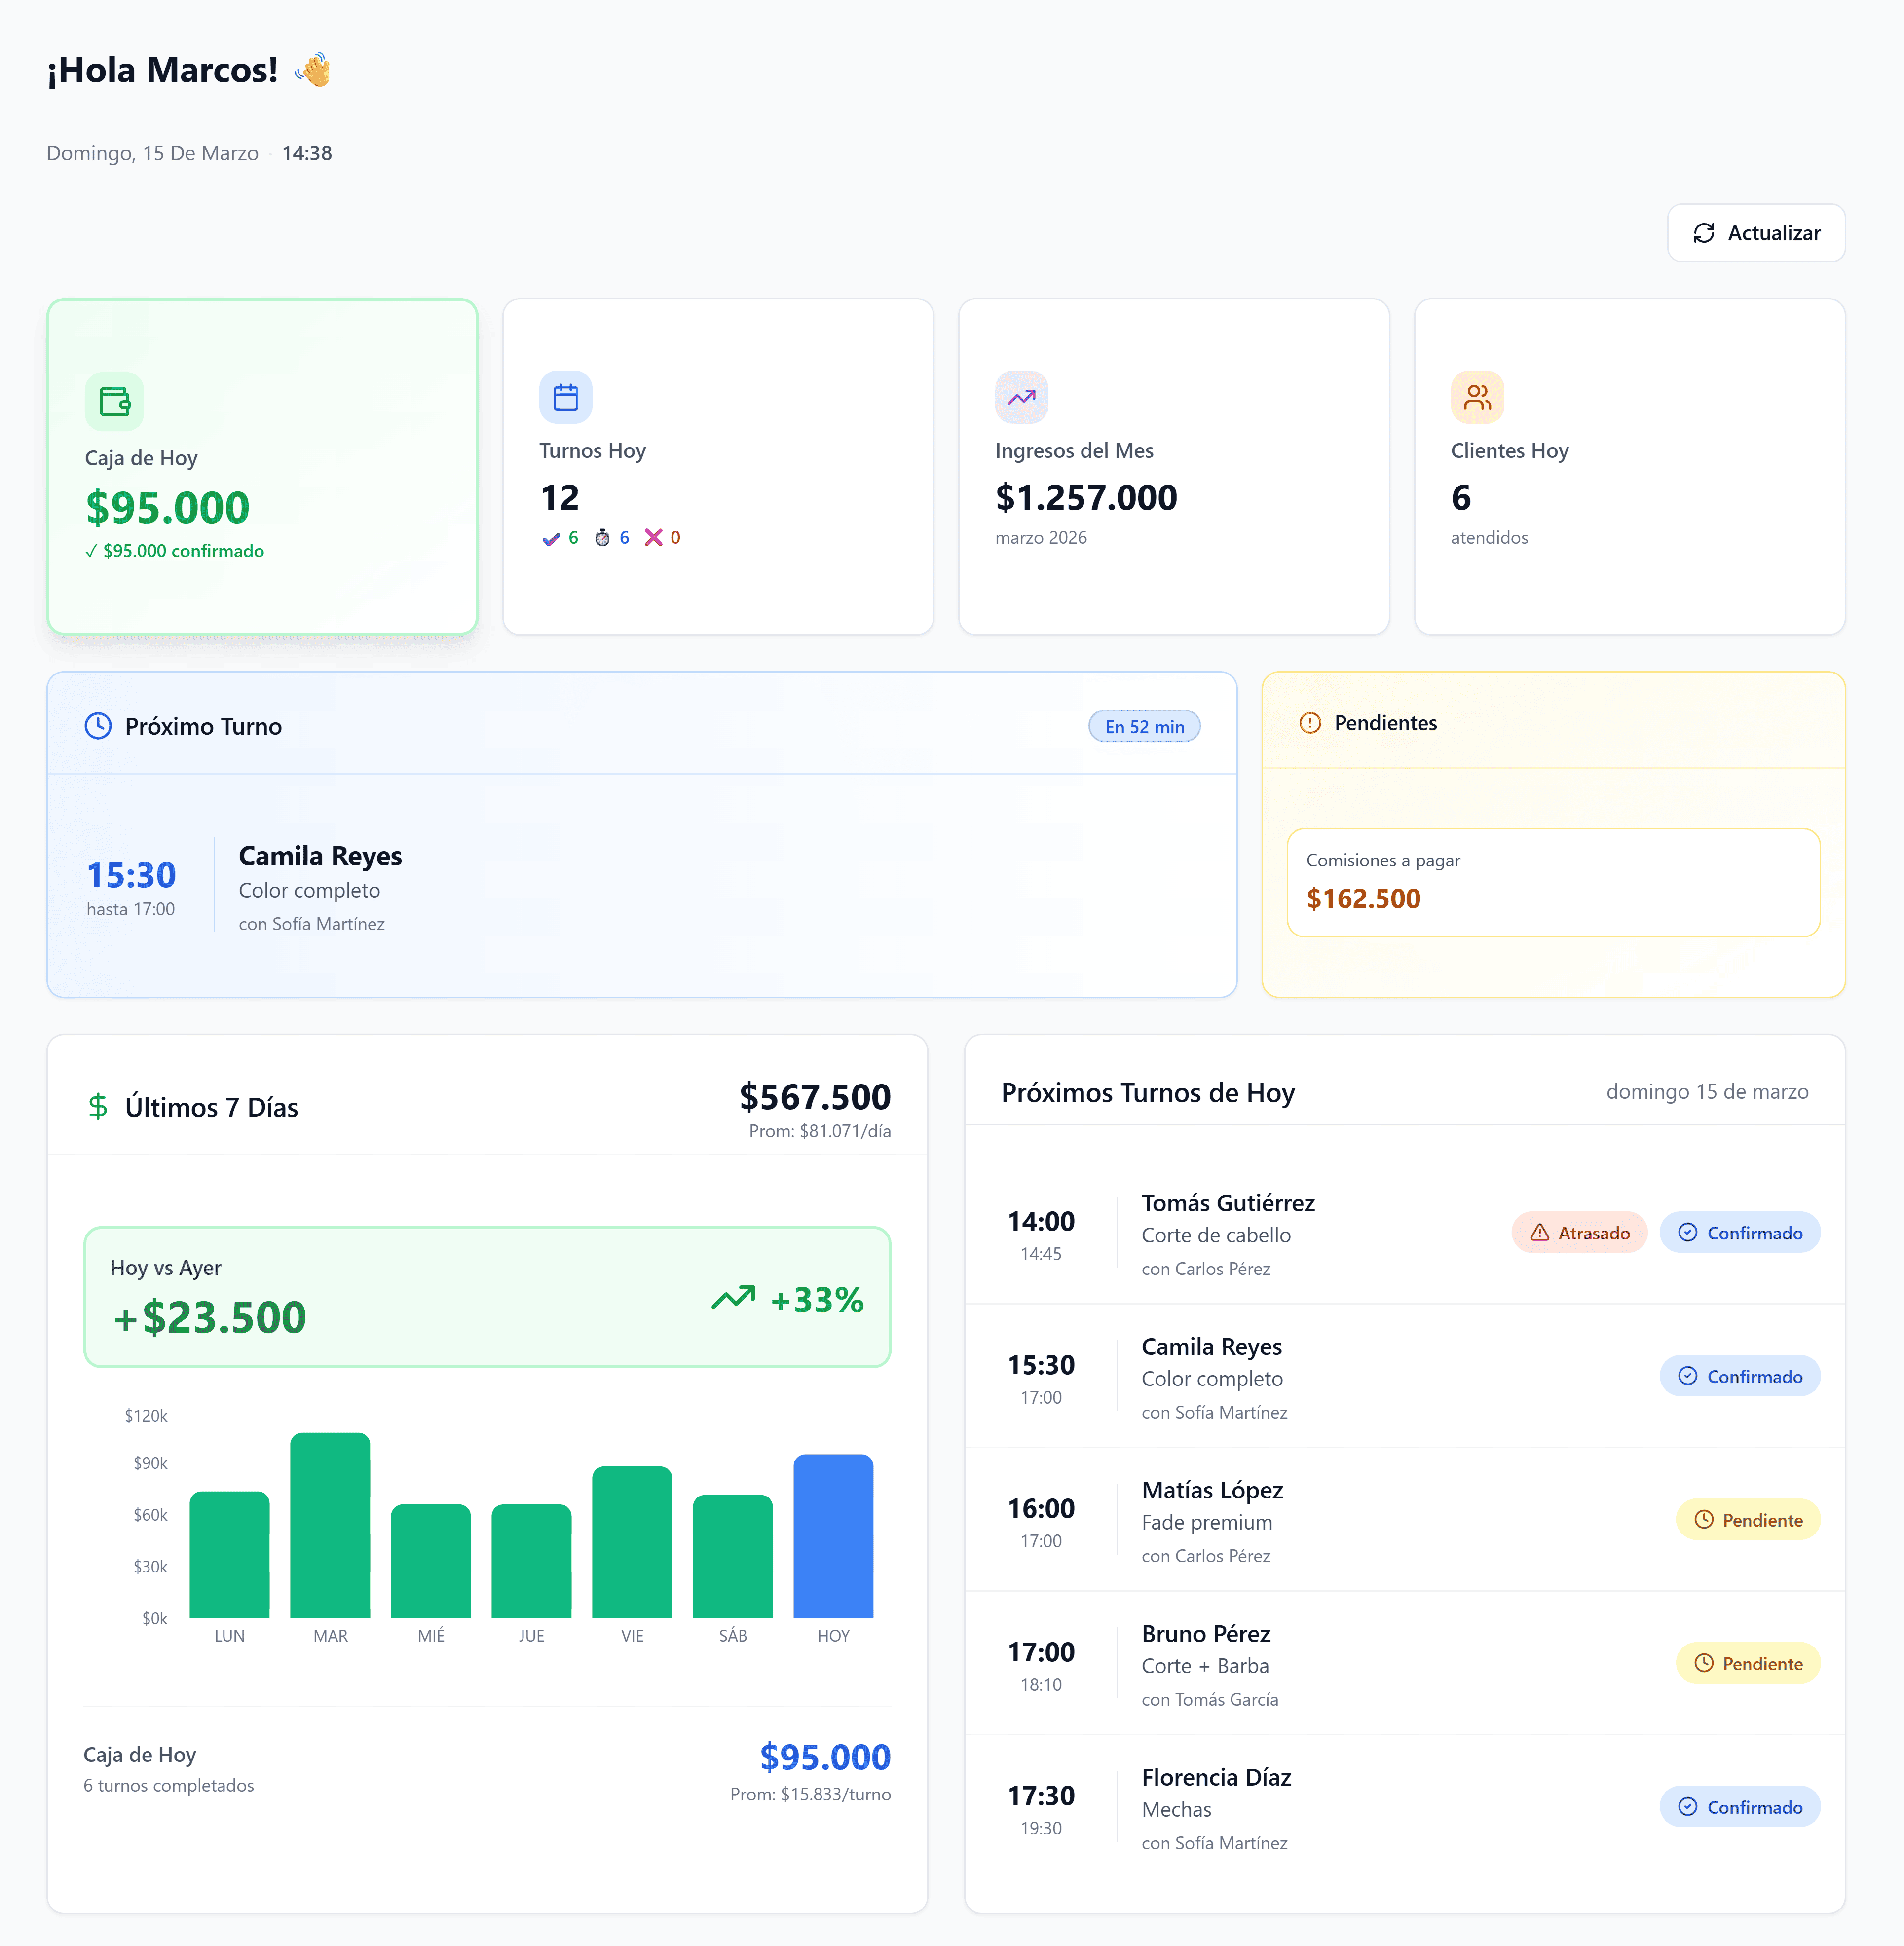Image resolution: width=1904 pixels, height=1946 pixels.
Task: Click the clock icon next to Próximo Turno
Action: pos(97,726)
